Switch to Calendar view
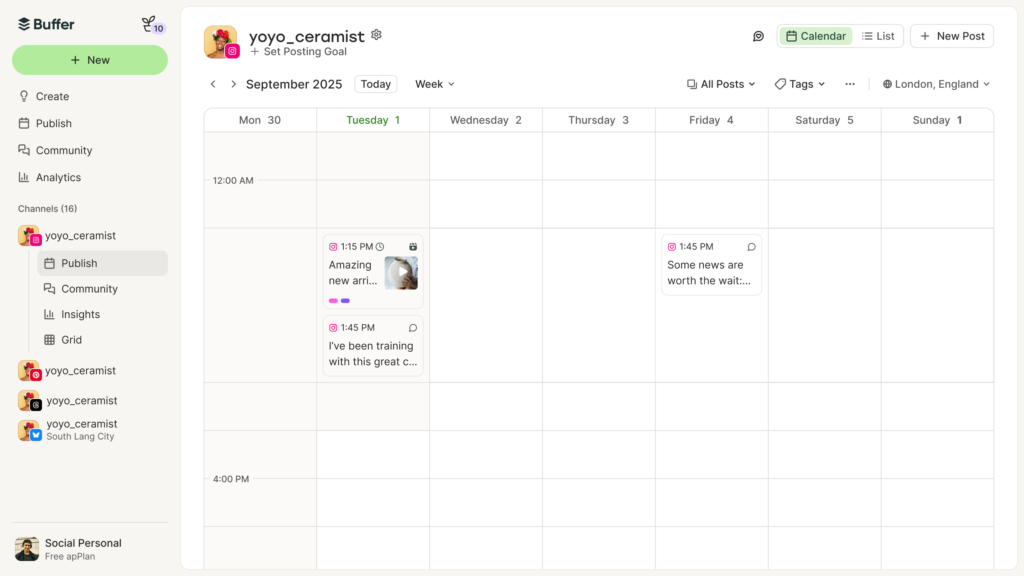Image resolution: width=1024 pixels, height=576 pixels. [x=815, y=36]
